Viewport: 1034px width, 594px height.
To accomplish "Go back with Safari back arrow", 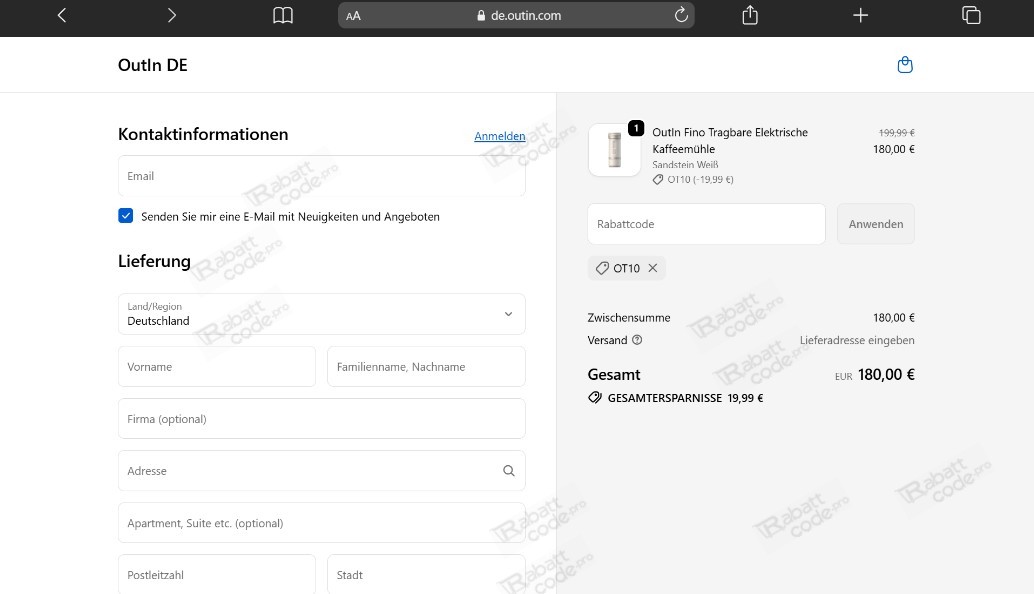I will click(x=62, y=15).
